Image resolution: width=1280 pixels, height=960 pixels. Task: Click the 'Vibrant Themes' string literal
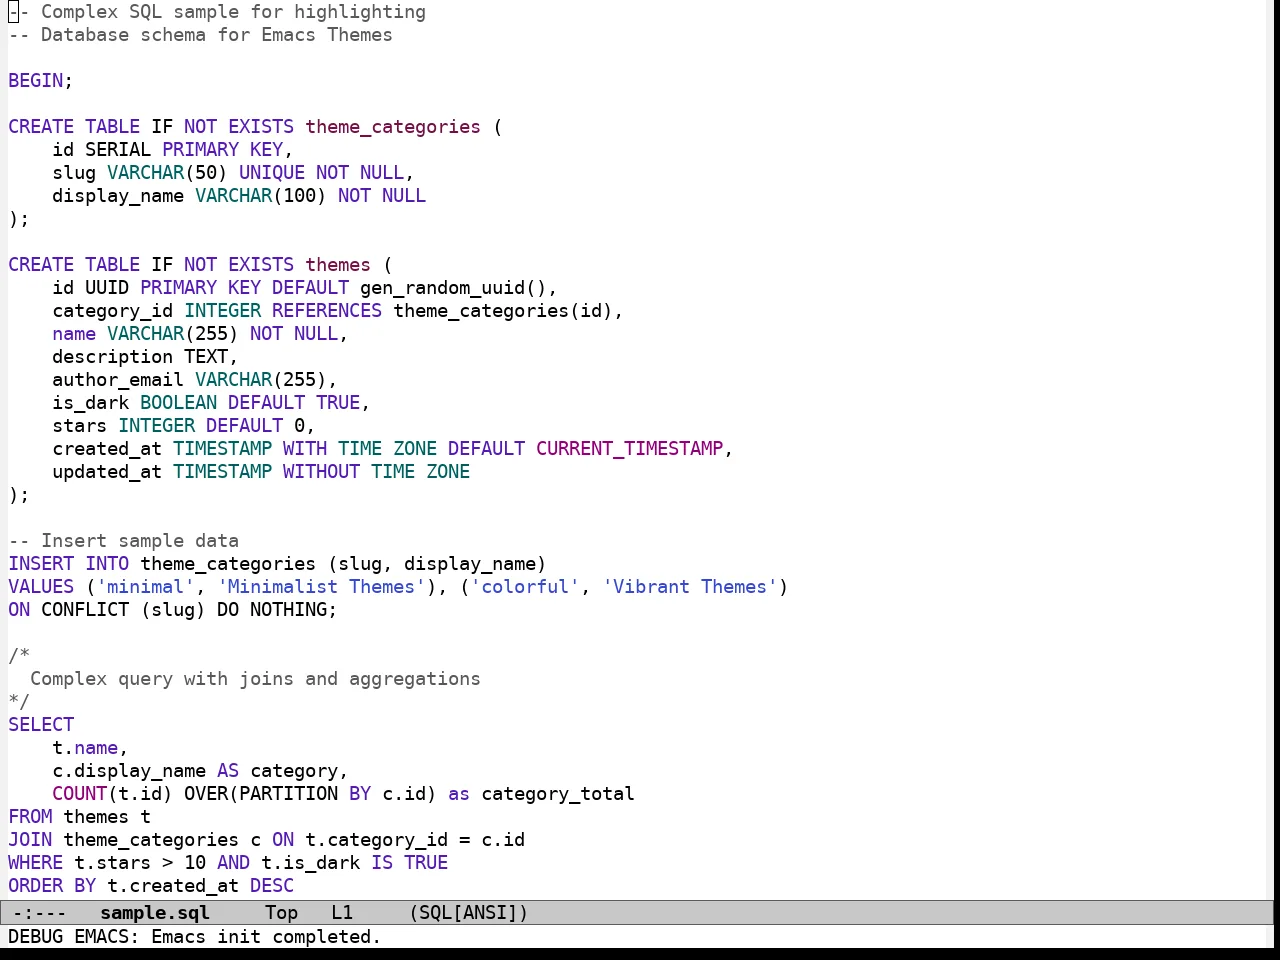(x=690, y=587)
